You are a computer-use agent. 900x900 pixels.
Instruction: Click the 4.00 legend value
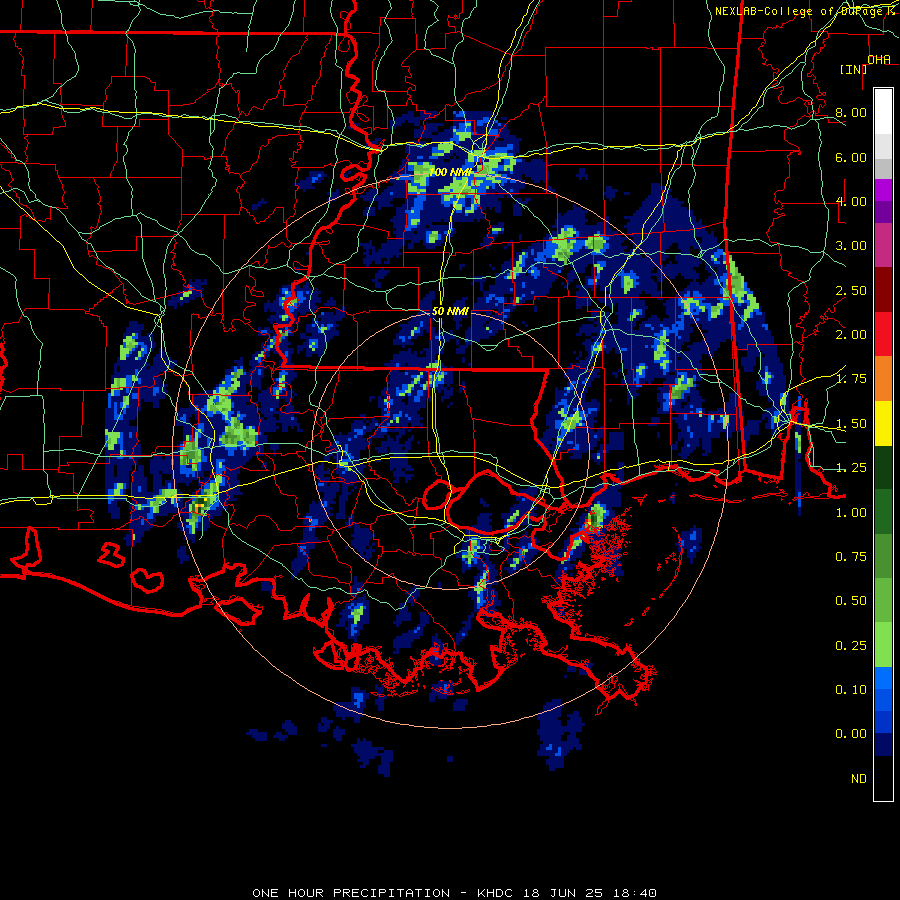851,201
